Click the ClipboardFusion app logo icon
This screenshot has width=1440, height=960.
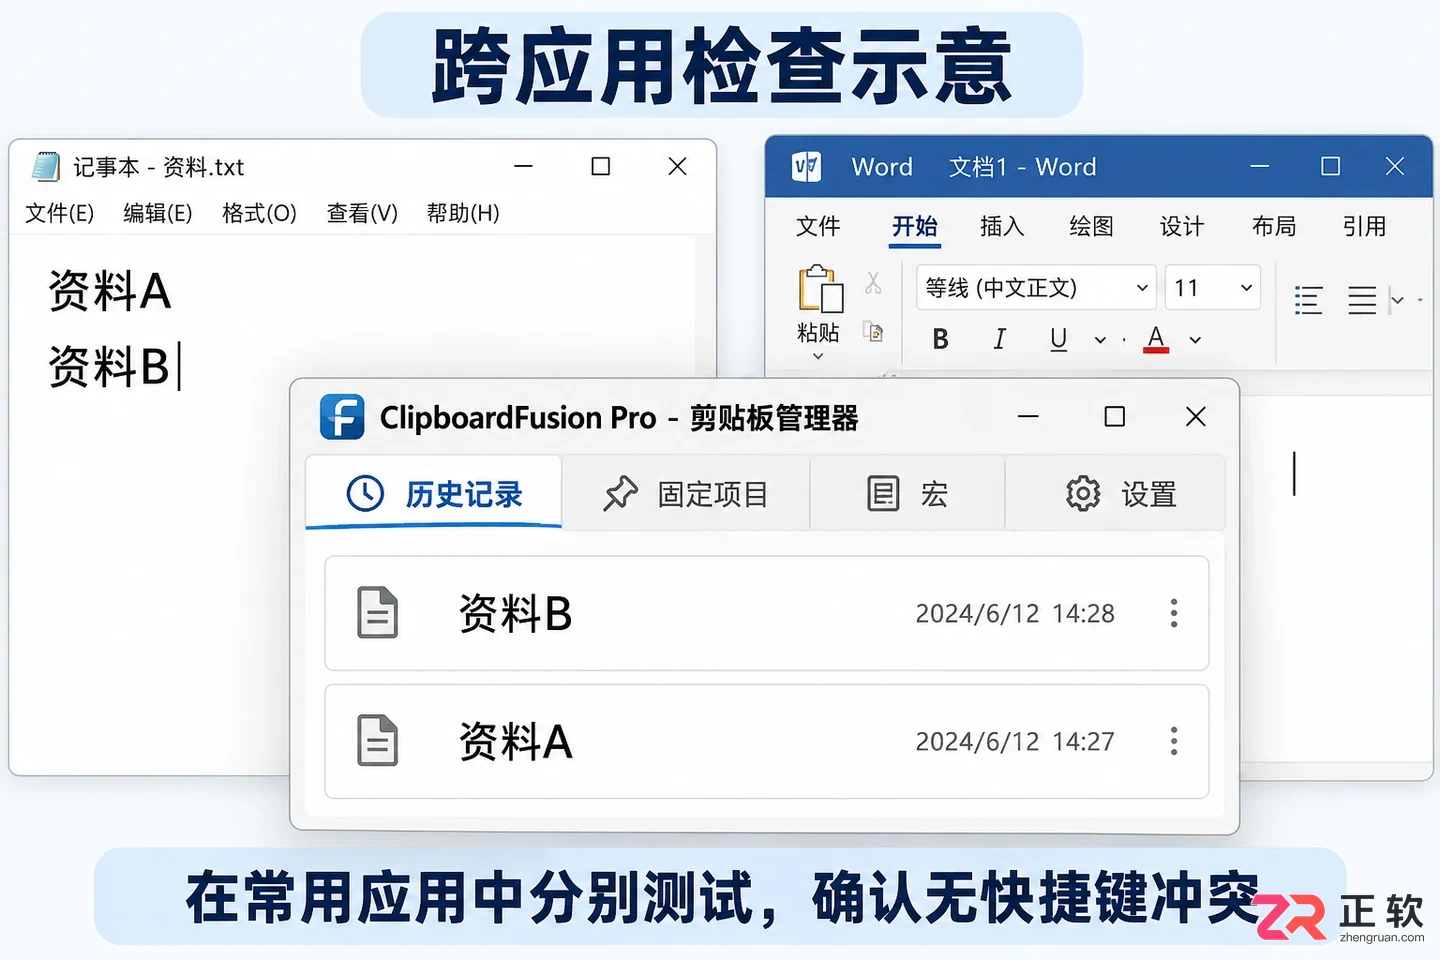pos(342,417)
